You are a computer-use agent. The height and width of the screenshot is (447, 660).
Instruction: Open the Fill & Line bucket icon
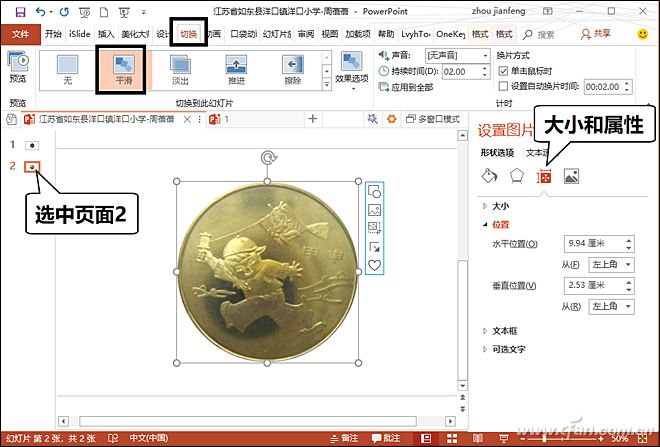(x=489, y=176)
